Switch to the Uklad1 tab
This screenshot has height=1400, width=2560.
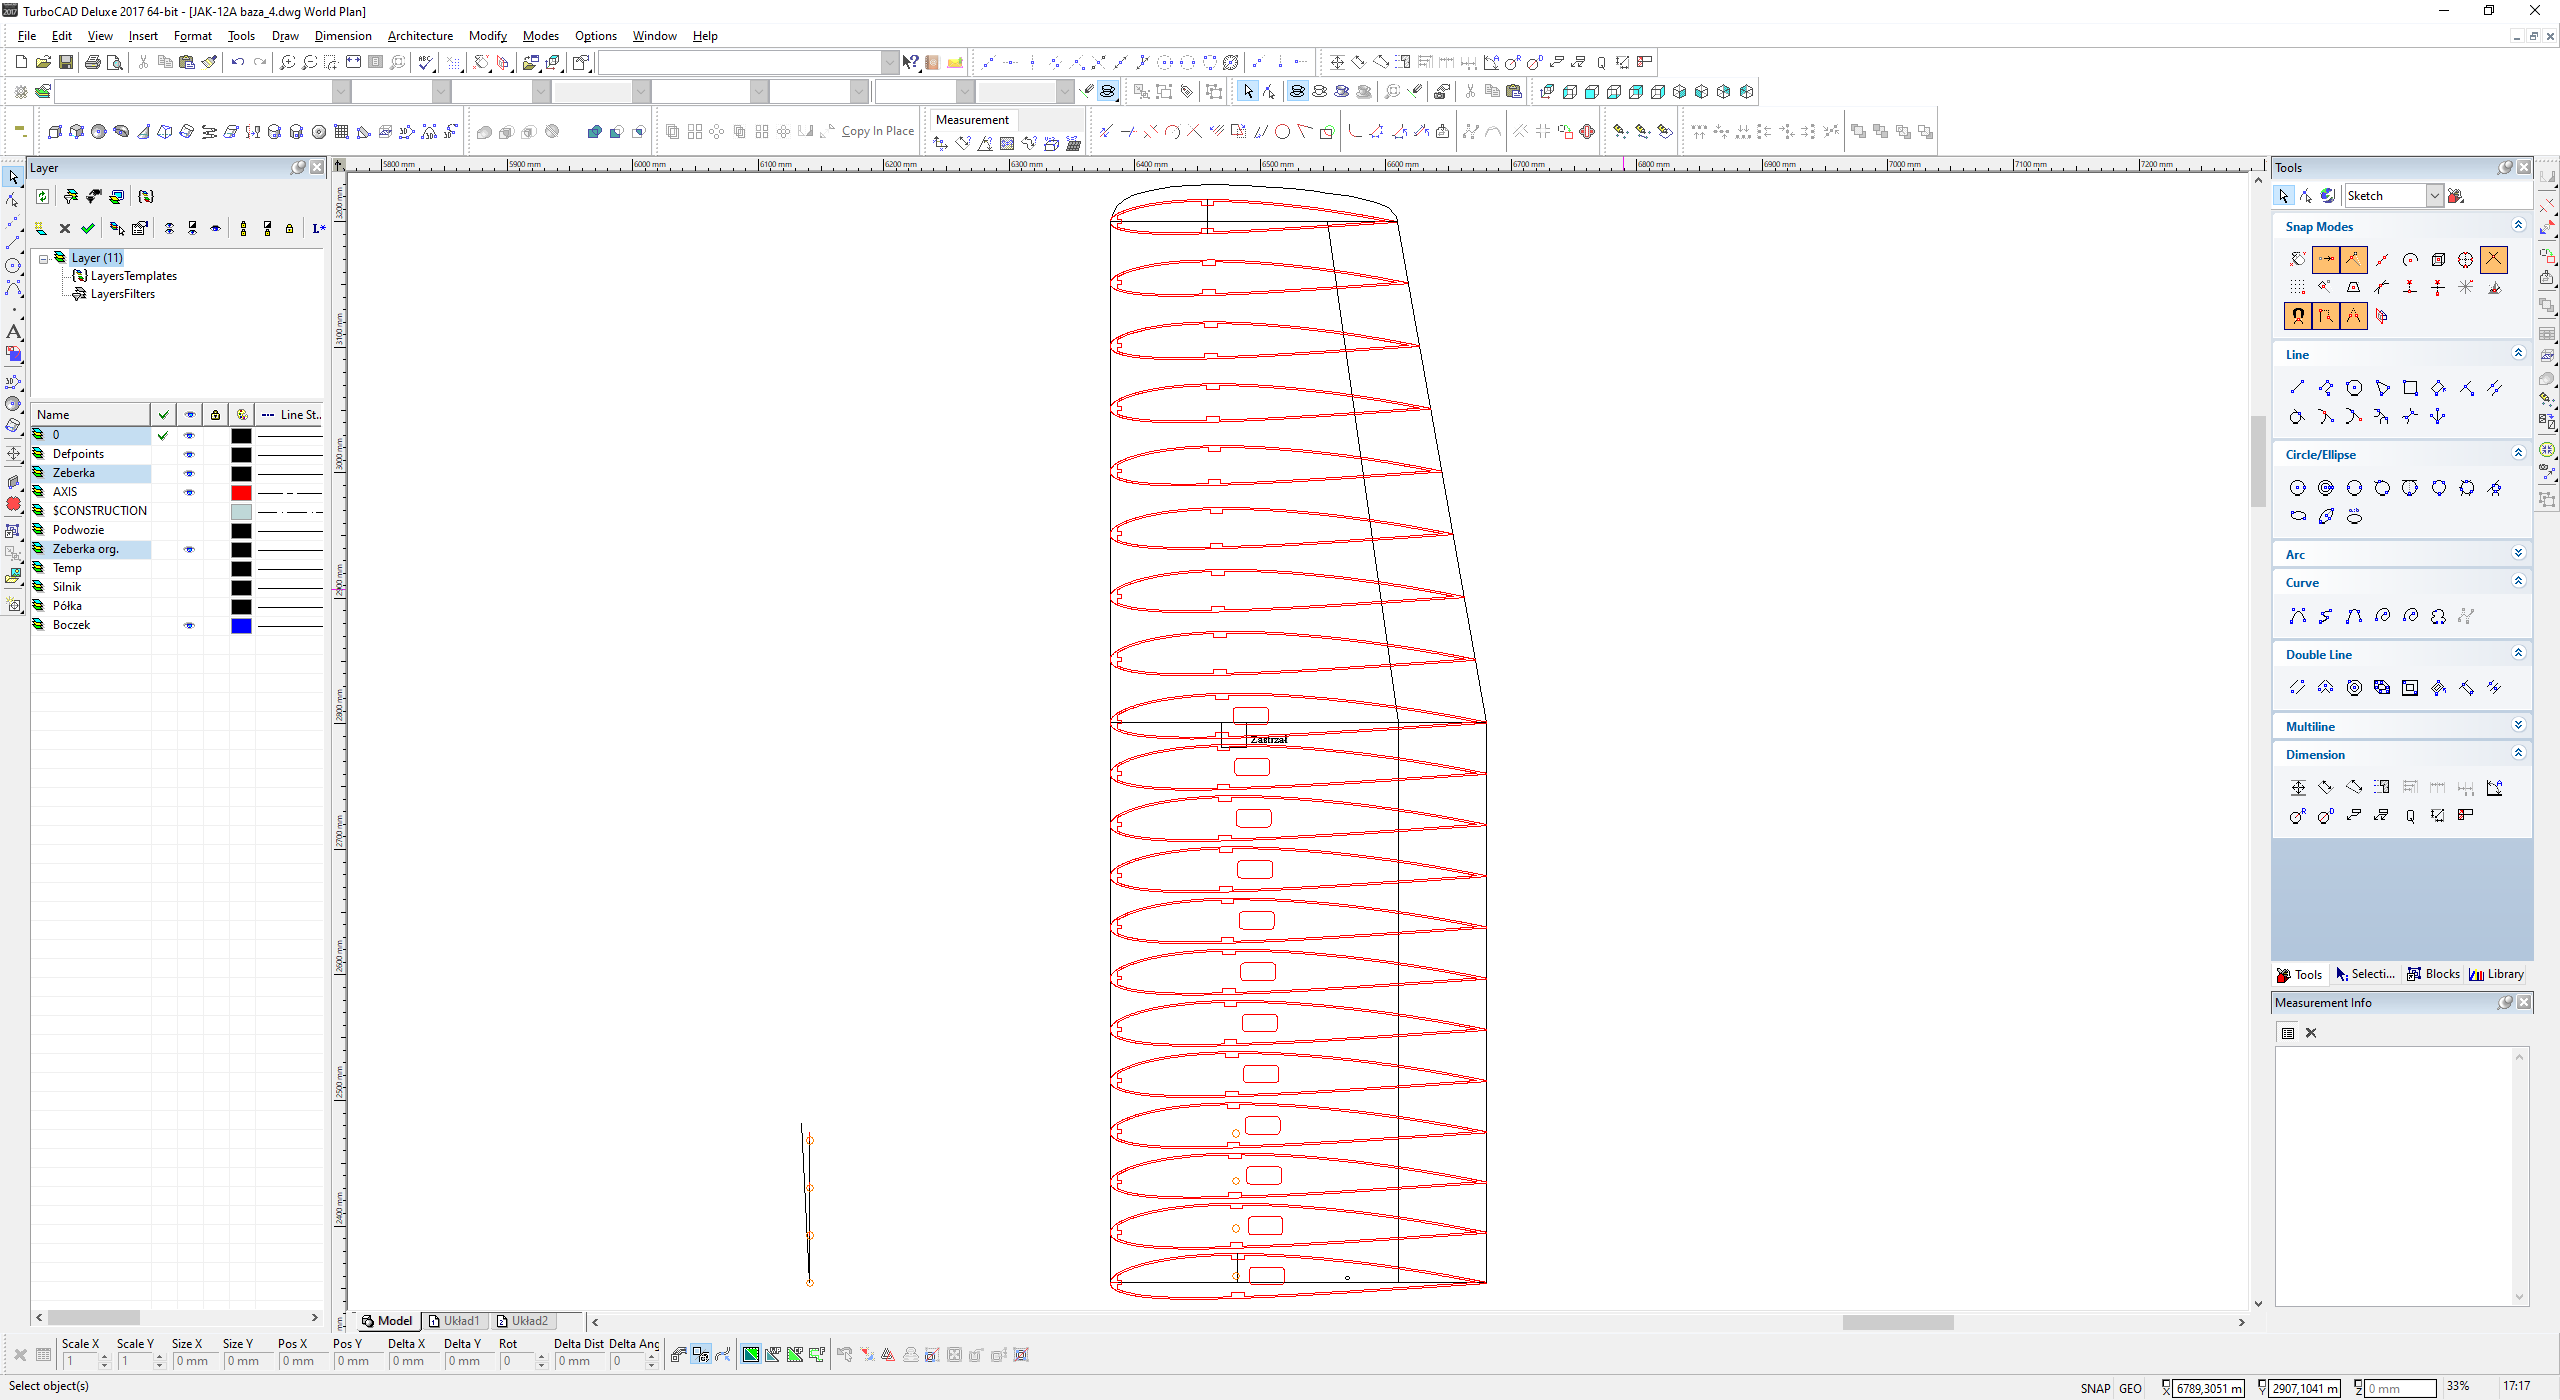tap(454, 1321)
